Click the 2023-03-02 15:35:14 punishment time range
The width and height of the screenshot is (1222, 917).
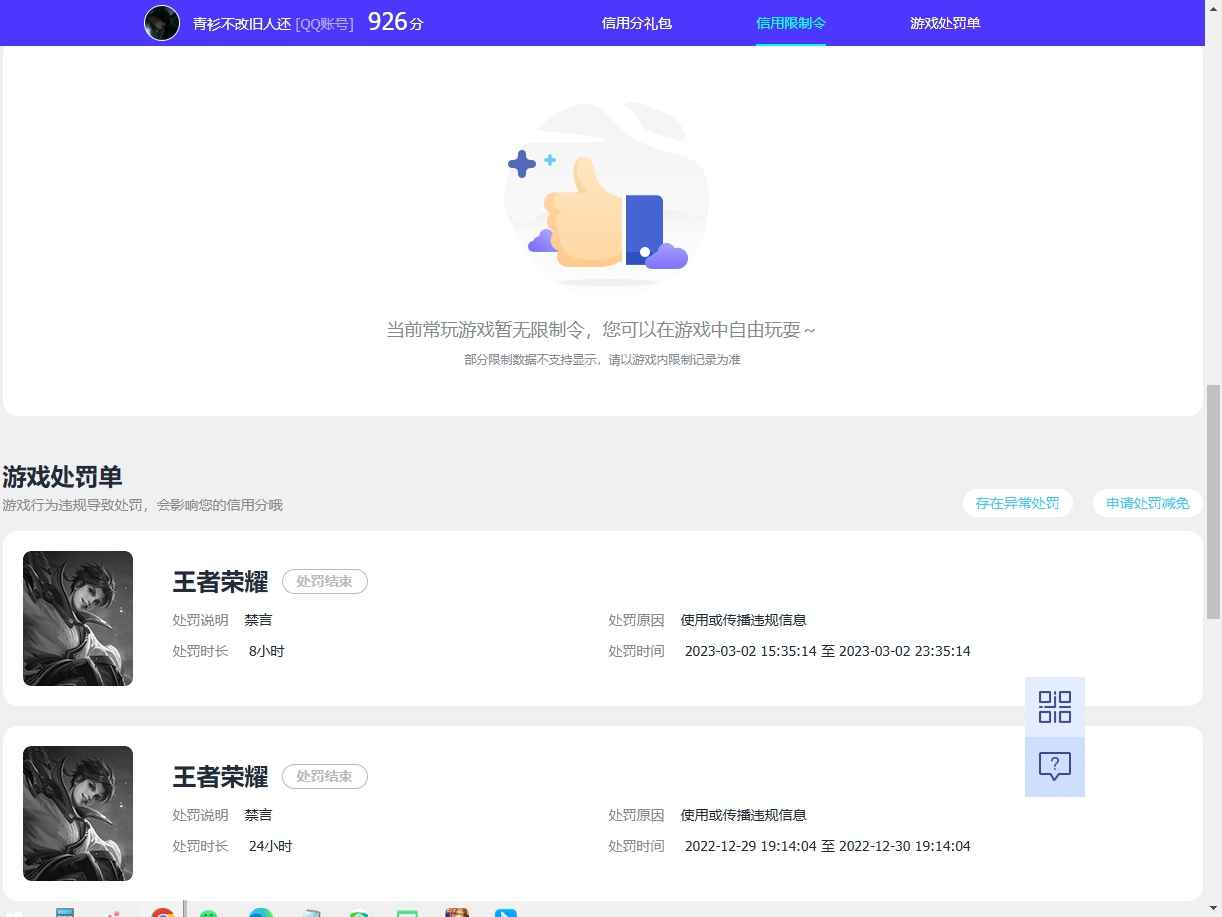827,651
